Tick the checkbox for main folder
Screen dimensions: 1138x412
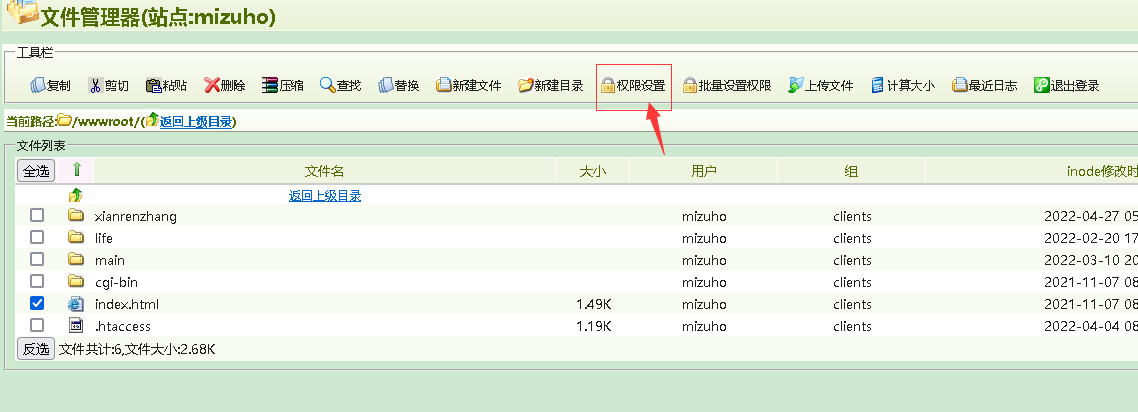tap(36, 259)
